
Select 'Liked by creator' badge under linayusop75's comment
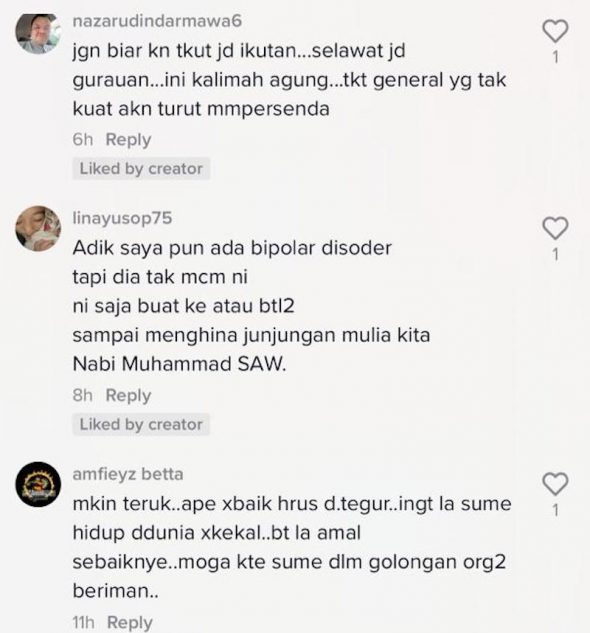pos(141,424)
